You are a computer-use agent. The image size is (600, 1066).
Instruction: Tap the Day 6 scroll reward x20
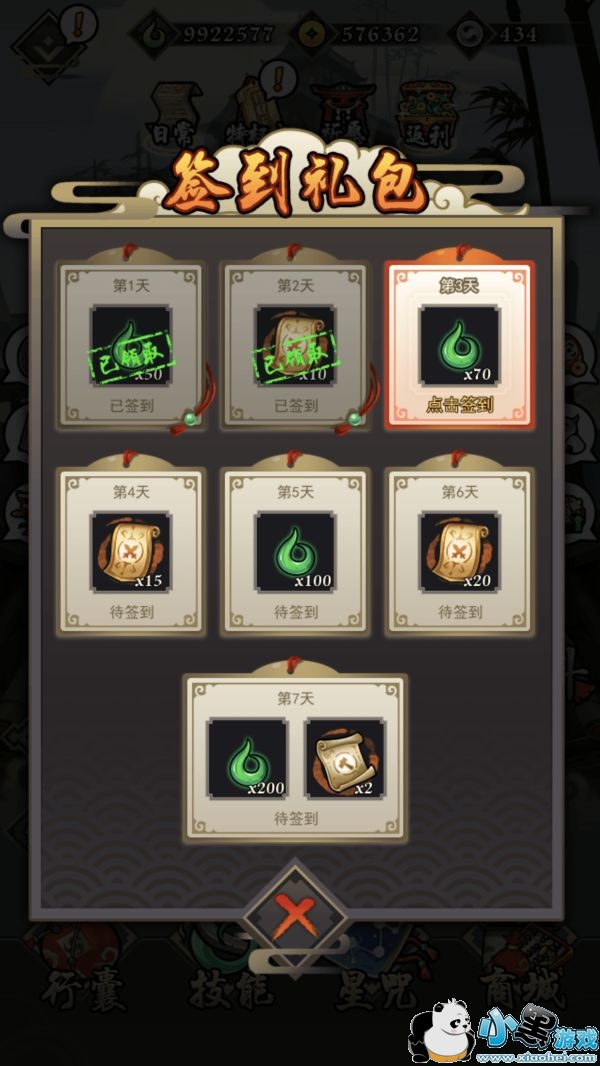tap(459, 551)
